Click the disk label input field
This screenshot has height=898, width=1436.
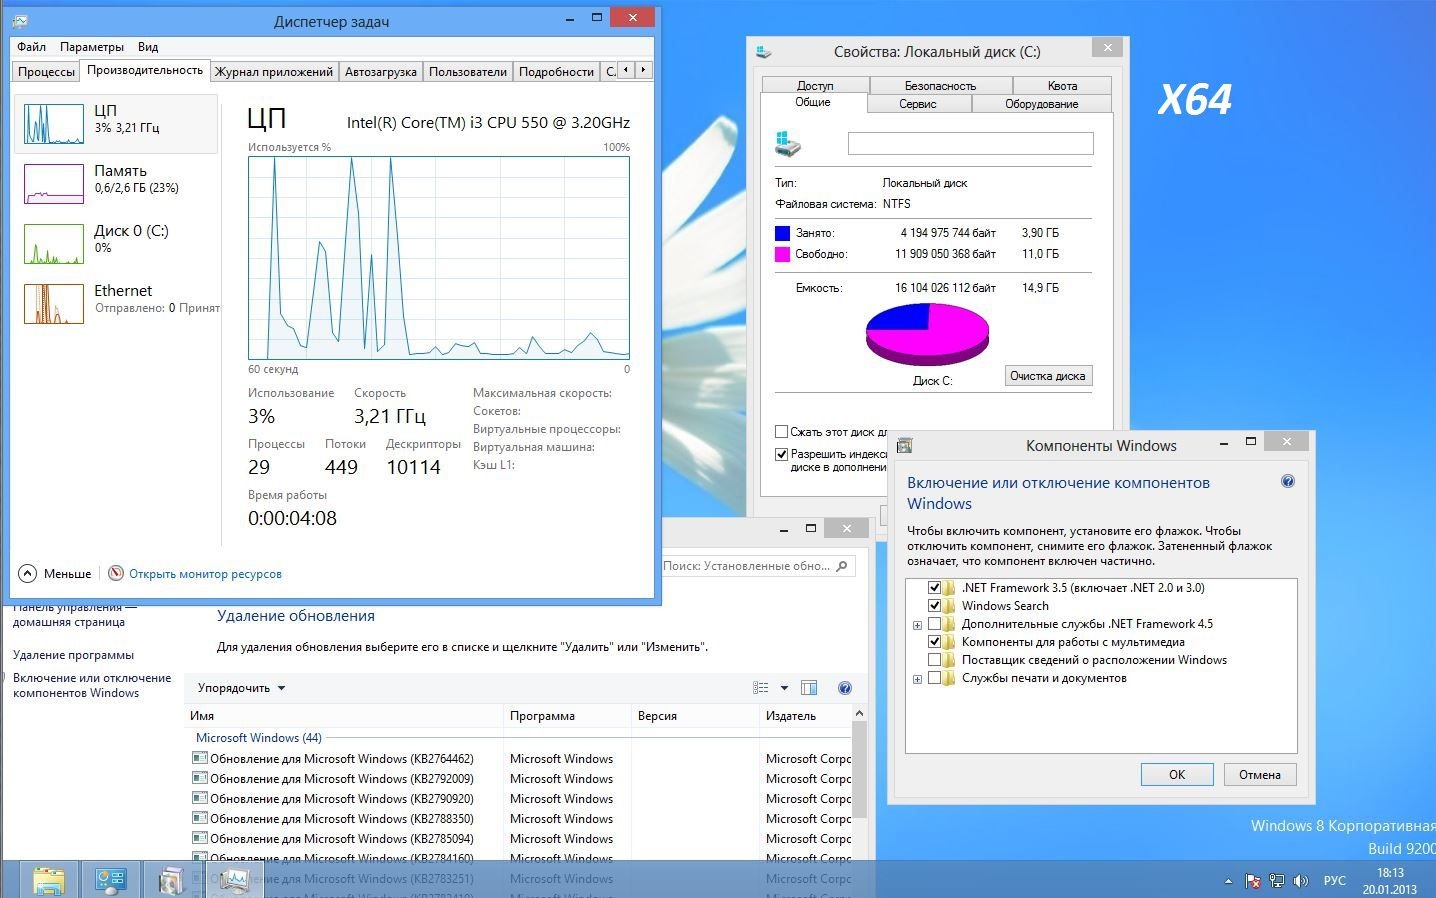tap(970, 143)
